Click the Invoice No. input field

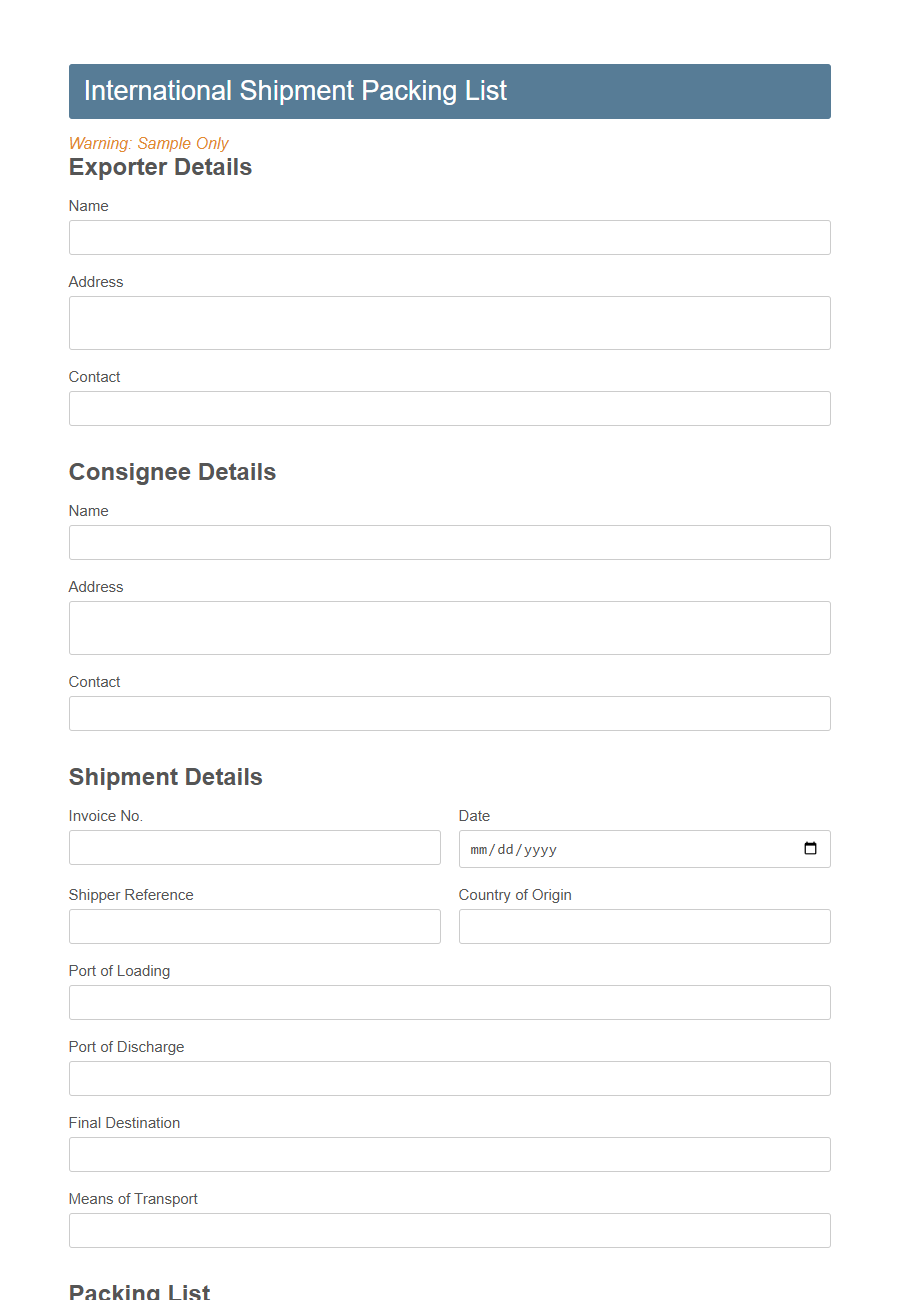point(254,847)
